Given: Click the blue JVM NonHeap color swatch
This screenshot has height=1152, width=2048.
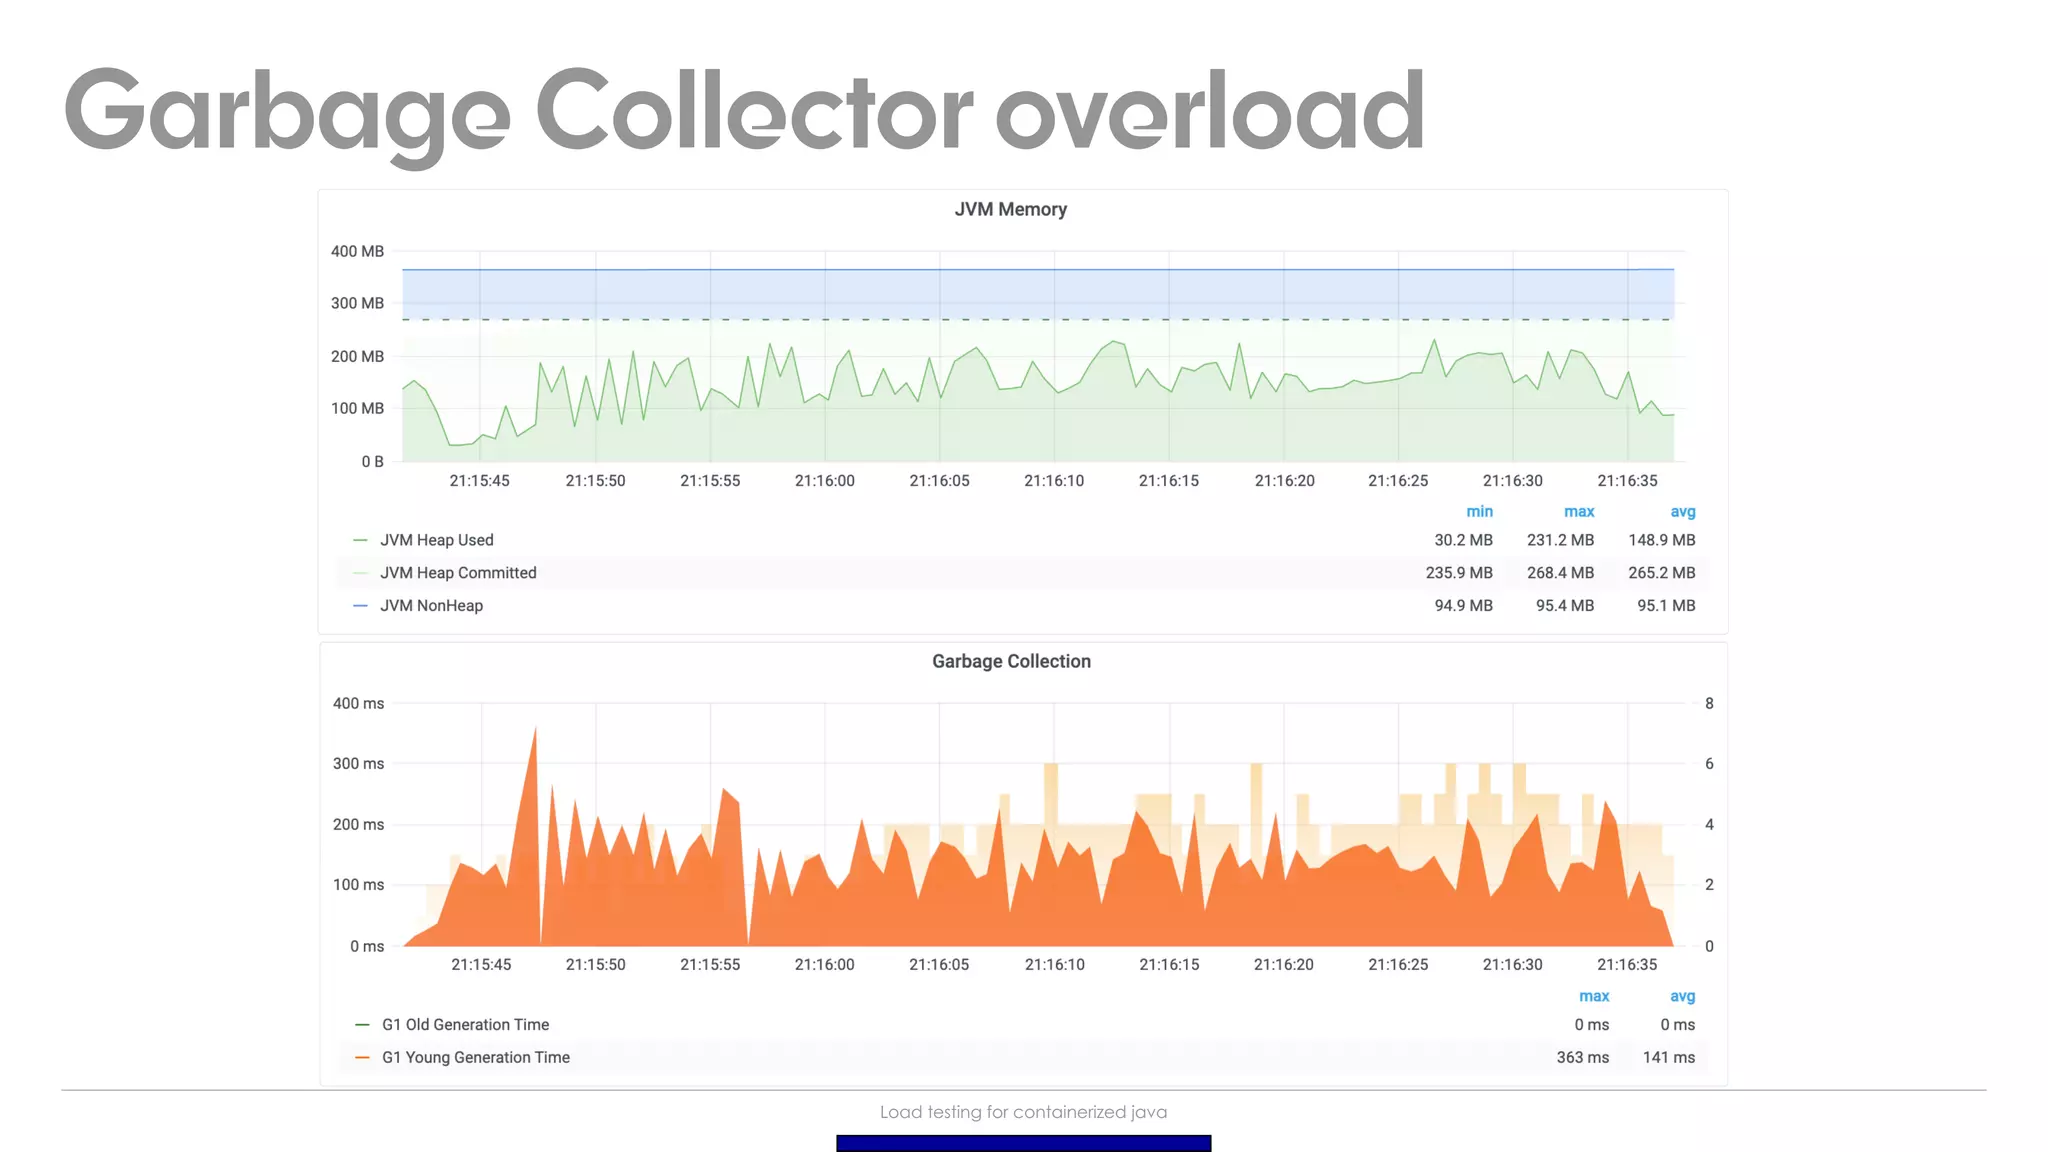Looking at the screenshot, I should click(x=361, y=606).
